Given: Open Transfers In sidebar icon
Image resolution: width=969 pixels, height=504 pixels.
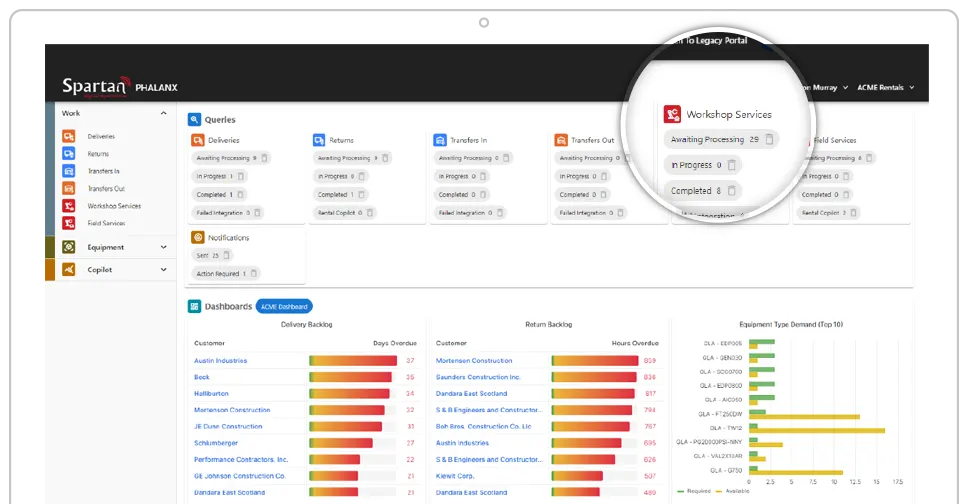Looking at the screenshot, I should tap(69, 171).
